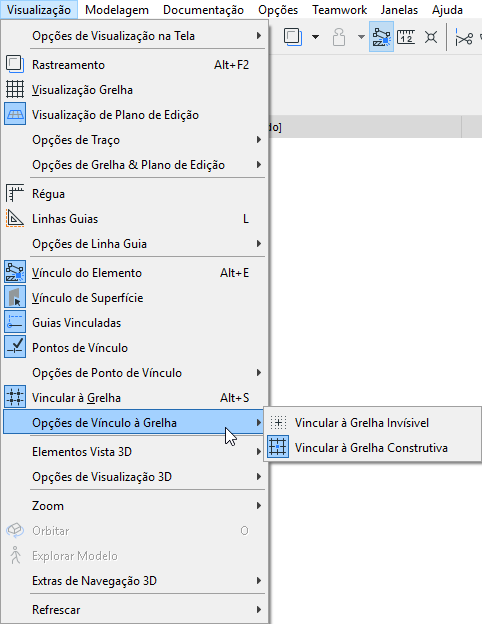Click the Linhas Guias triangle icon

tap(15, 219)
